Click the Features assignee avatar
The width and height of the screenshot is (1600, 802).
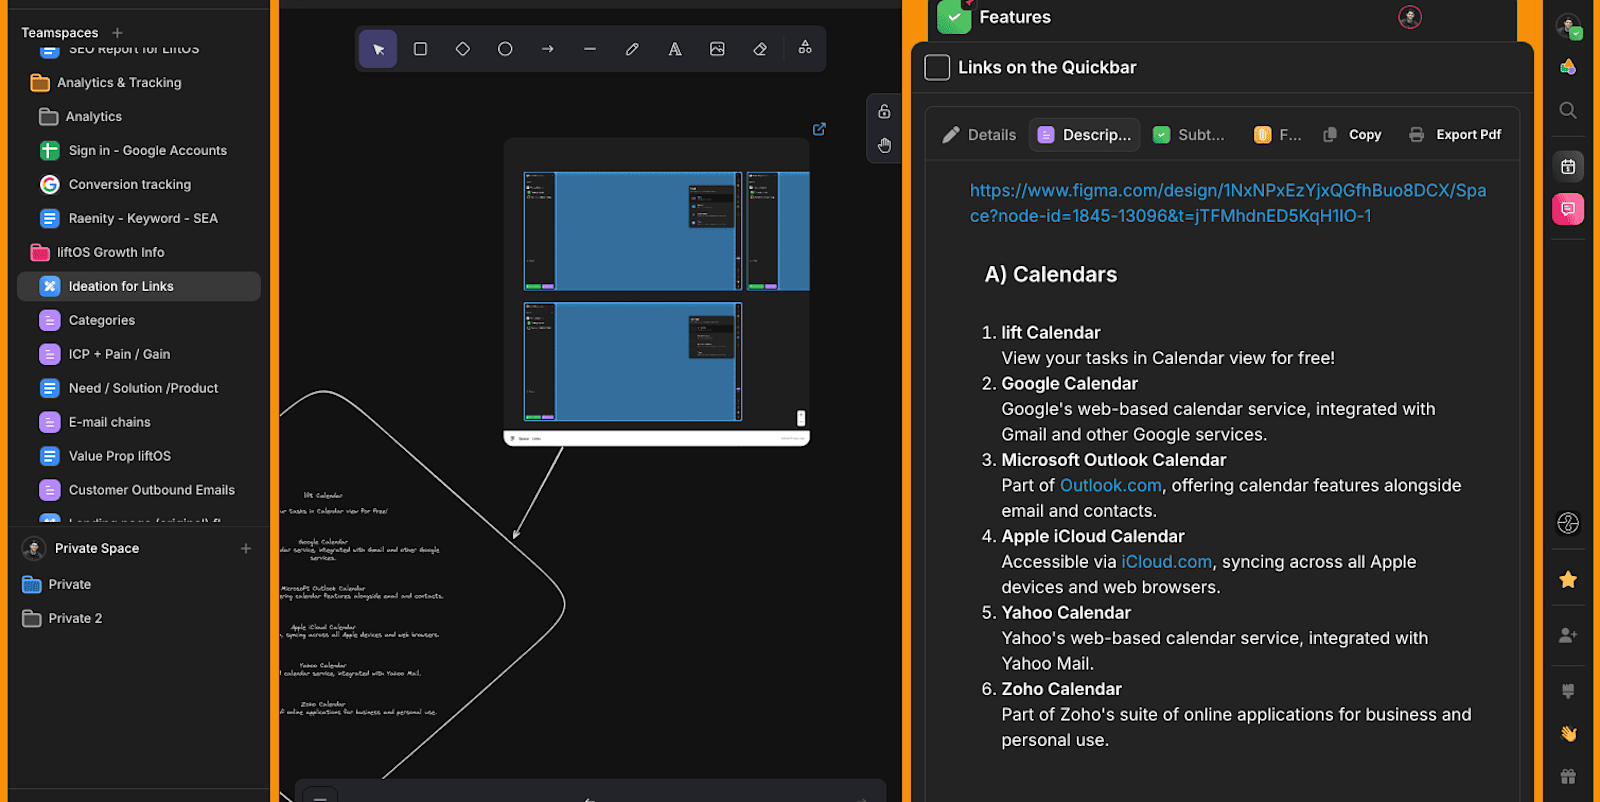pos(1410,17)
